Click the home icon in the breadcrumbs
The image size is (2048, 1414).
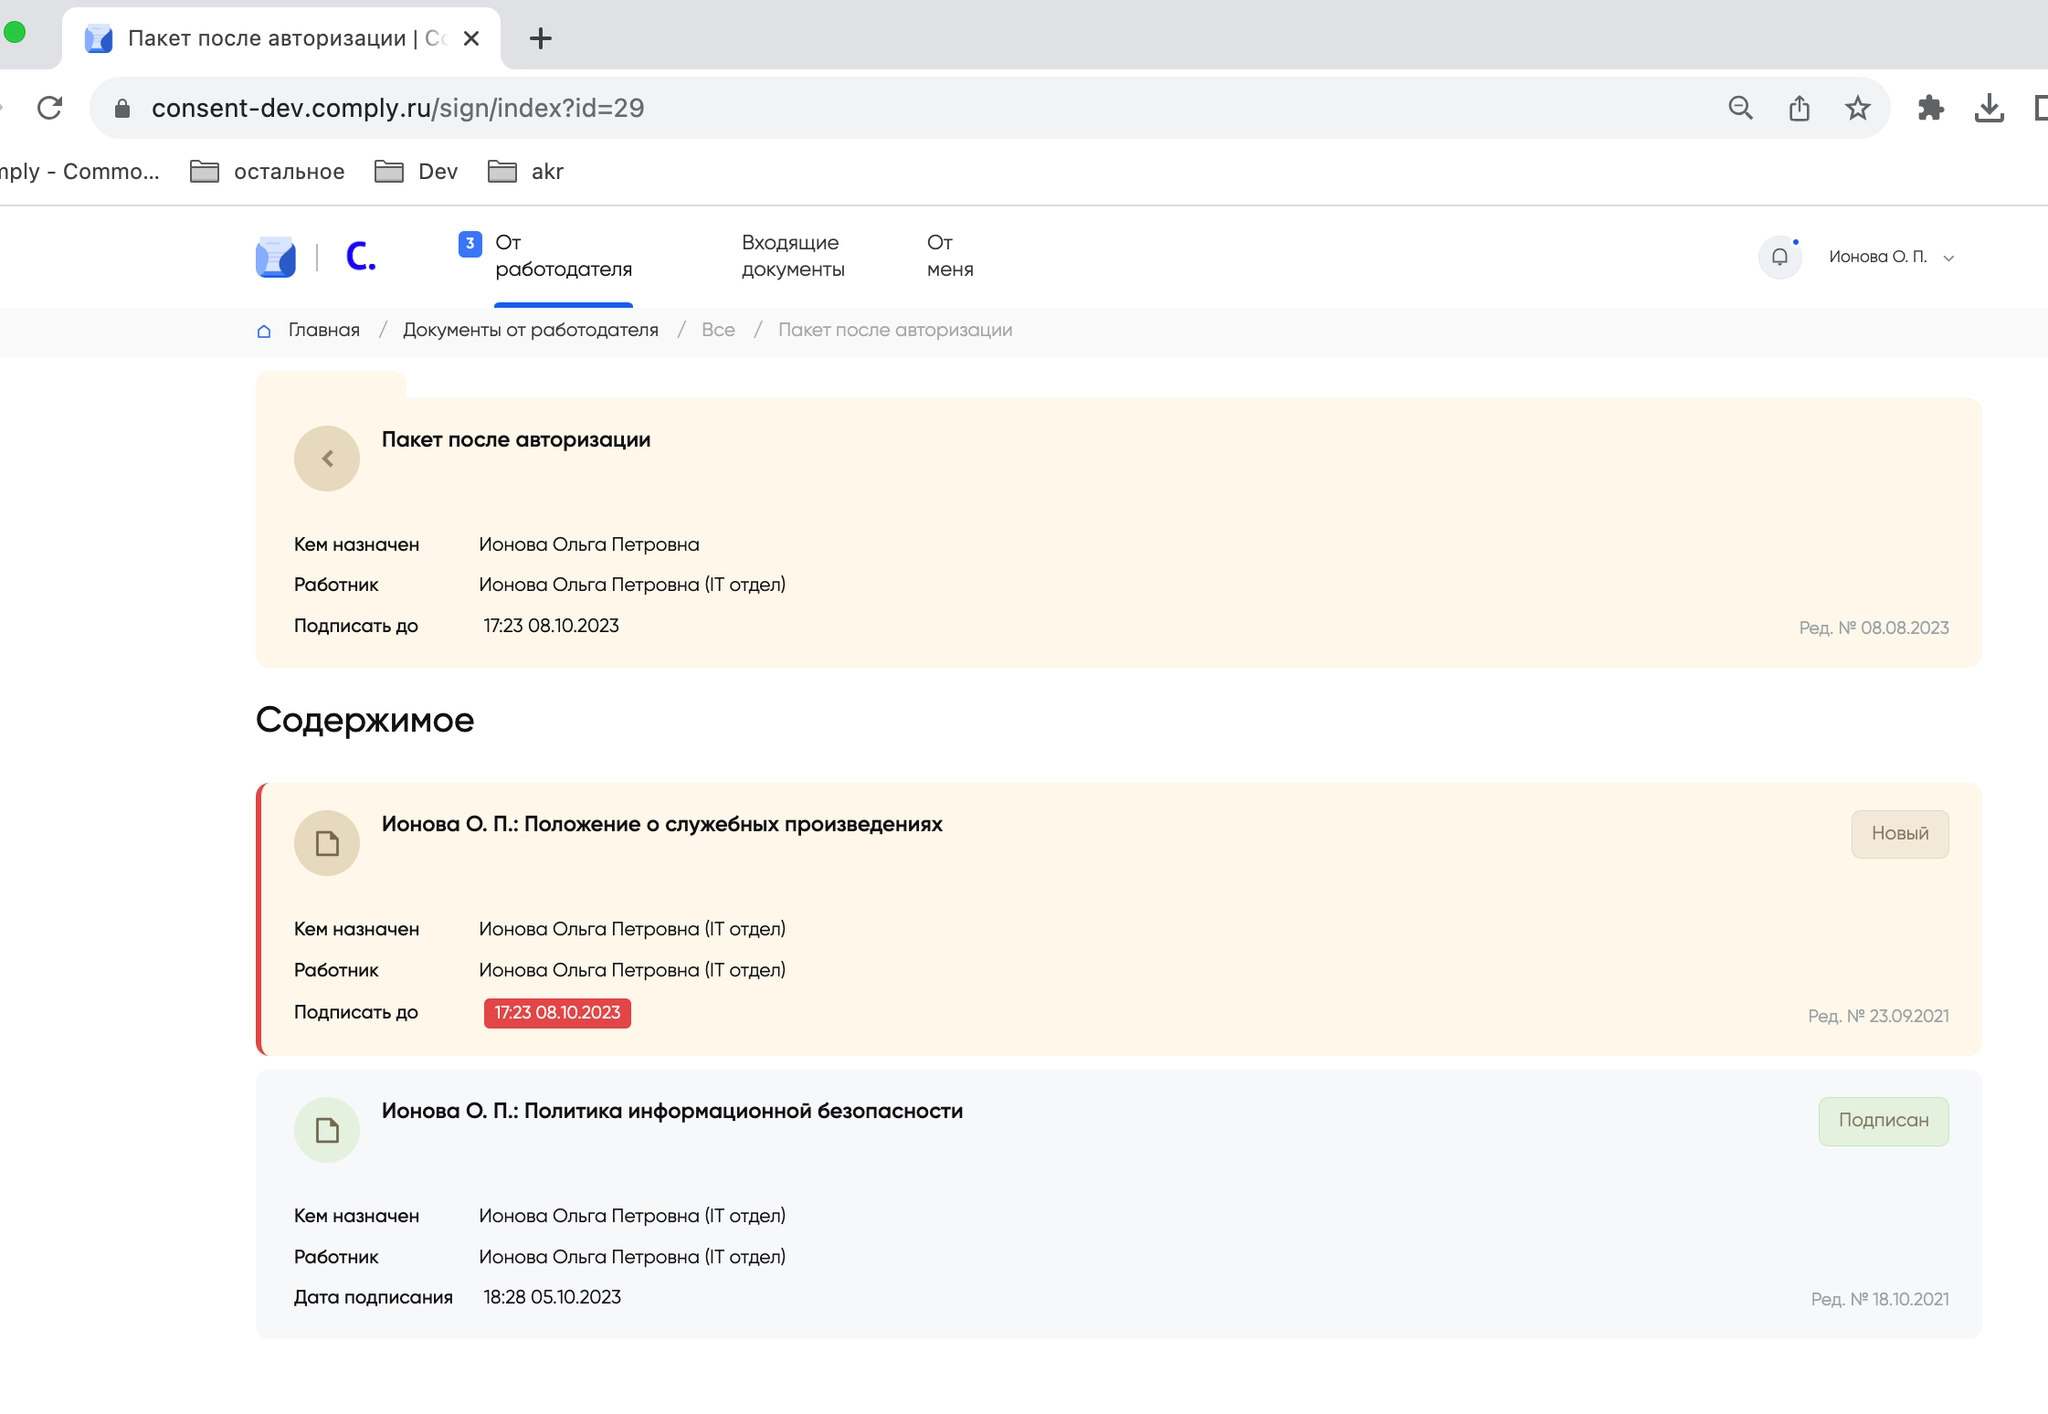[x=264, y=331]
